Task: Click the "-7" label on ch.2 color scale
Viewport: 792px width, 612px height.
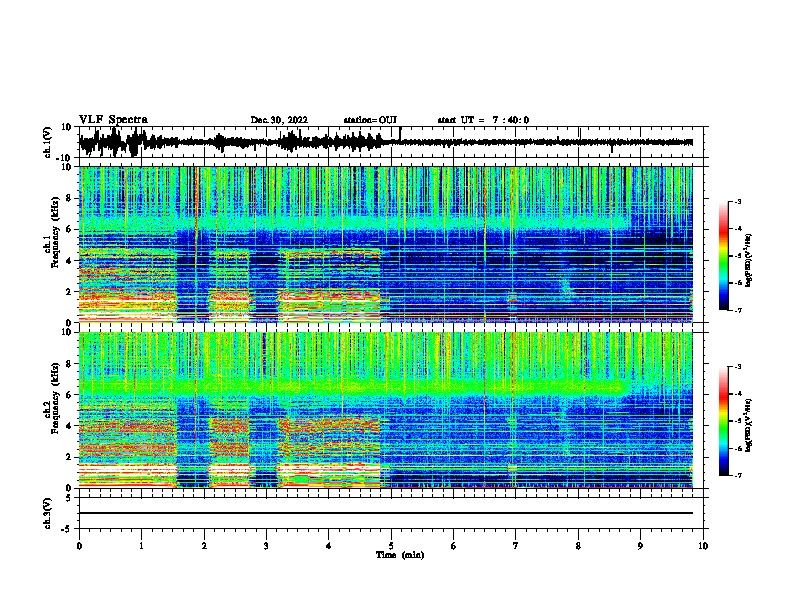Action: 737,476
